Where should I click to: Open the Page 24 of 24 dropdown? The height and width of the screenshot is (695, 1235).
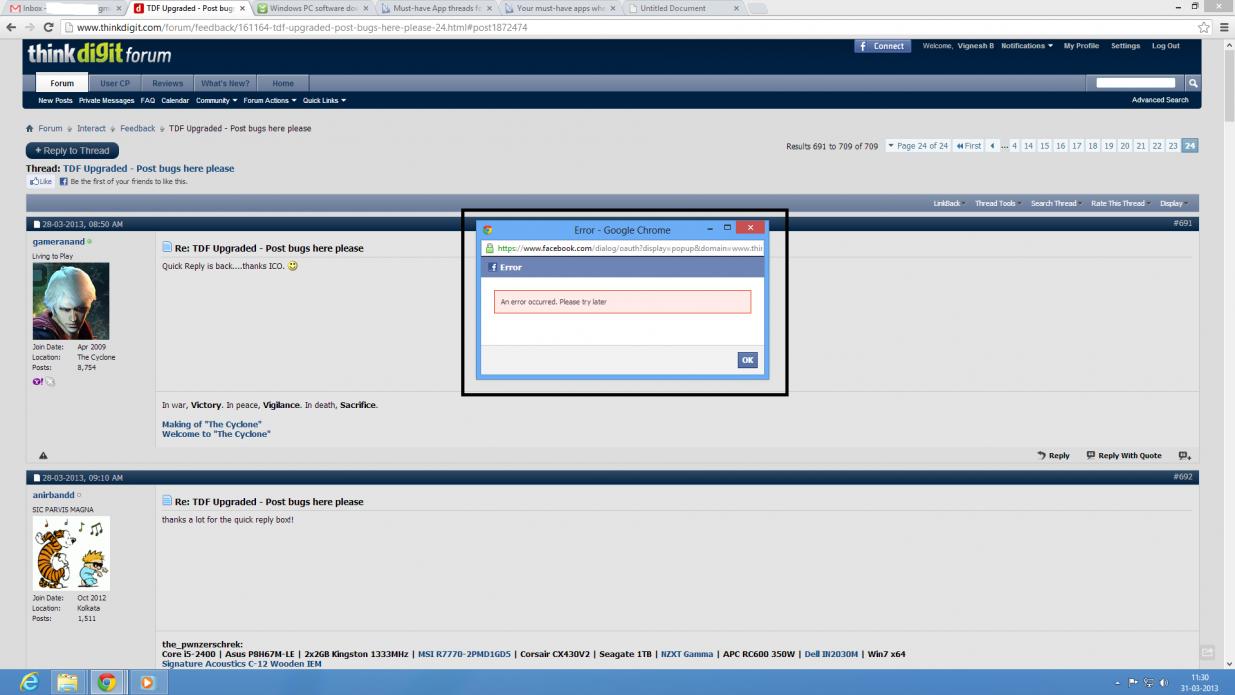click(x=917, y=146)
